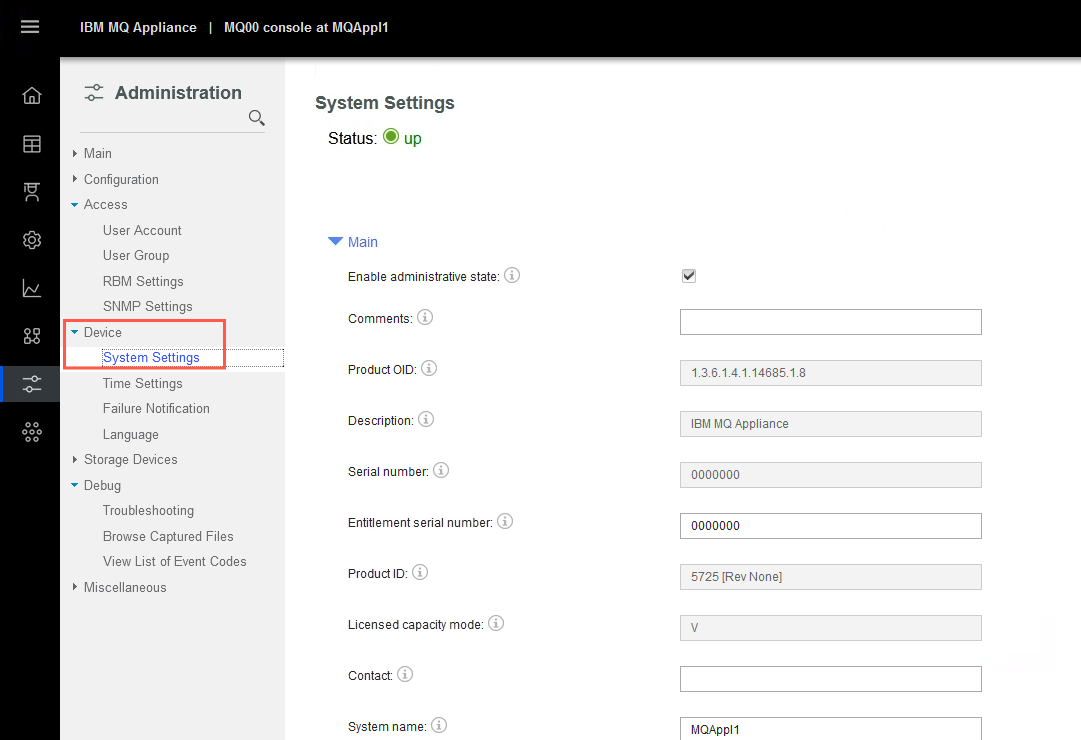Image resolution: width=1081 pixels, height=740 pixels.
Task: Open User Group settings
Action: [x=136, y=256]
